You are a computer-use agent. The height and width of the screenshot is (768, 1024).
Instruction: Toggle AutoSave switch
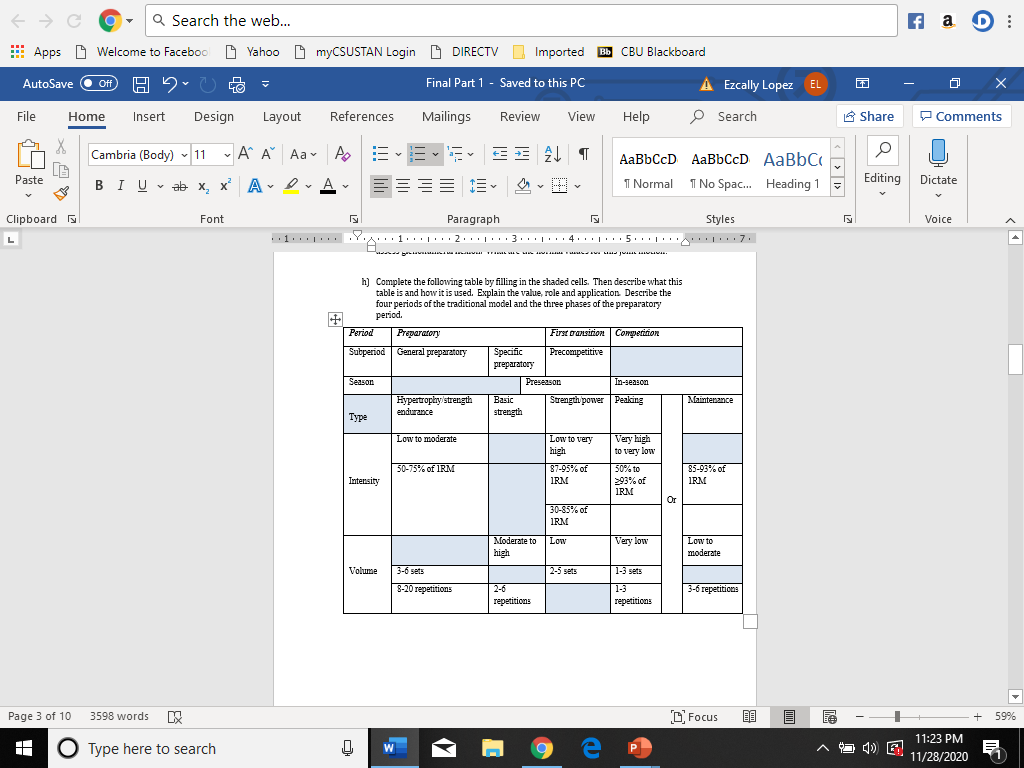tap(99, 84)
